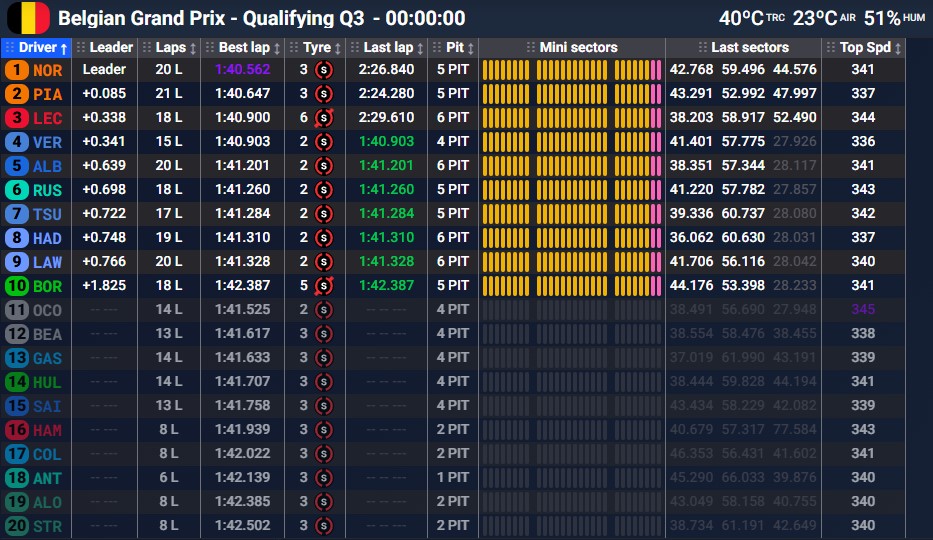The height and width of the screenshot is (540, 933).
Task: Select the 40°C track temperature reading
Action: click(x=741, y=18)
